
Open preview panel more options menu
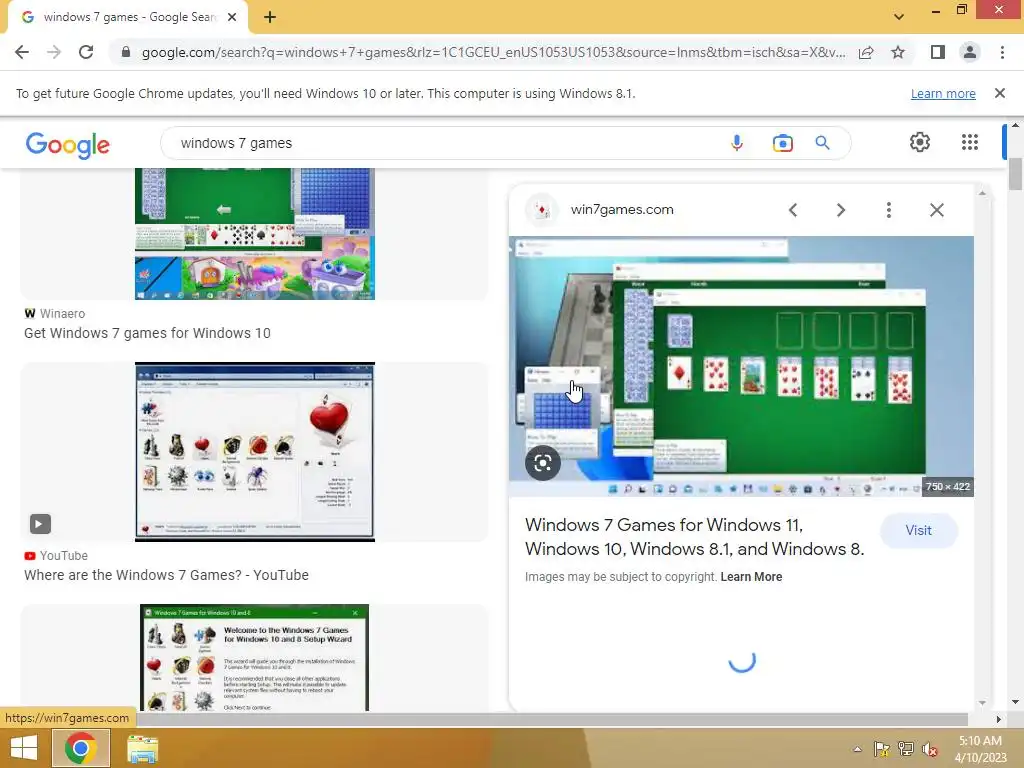[x=888, y=210]
